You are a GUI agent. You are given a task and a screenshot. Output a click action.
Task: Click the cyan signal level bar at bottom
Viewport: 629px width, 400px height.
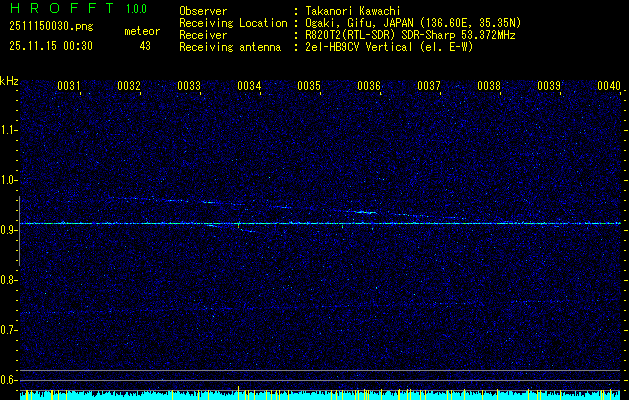(314, 396)
